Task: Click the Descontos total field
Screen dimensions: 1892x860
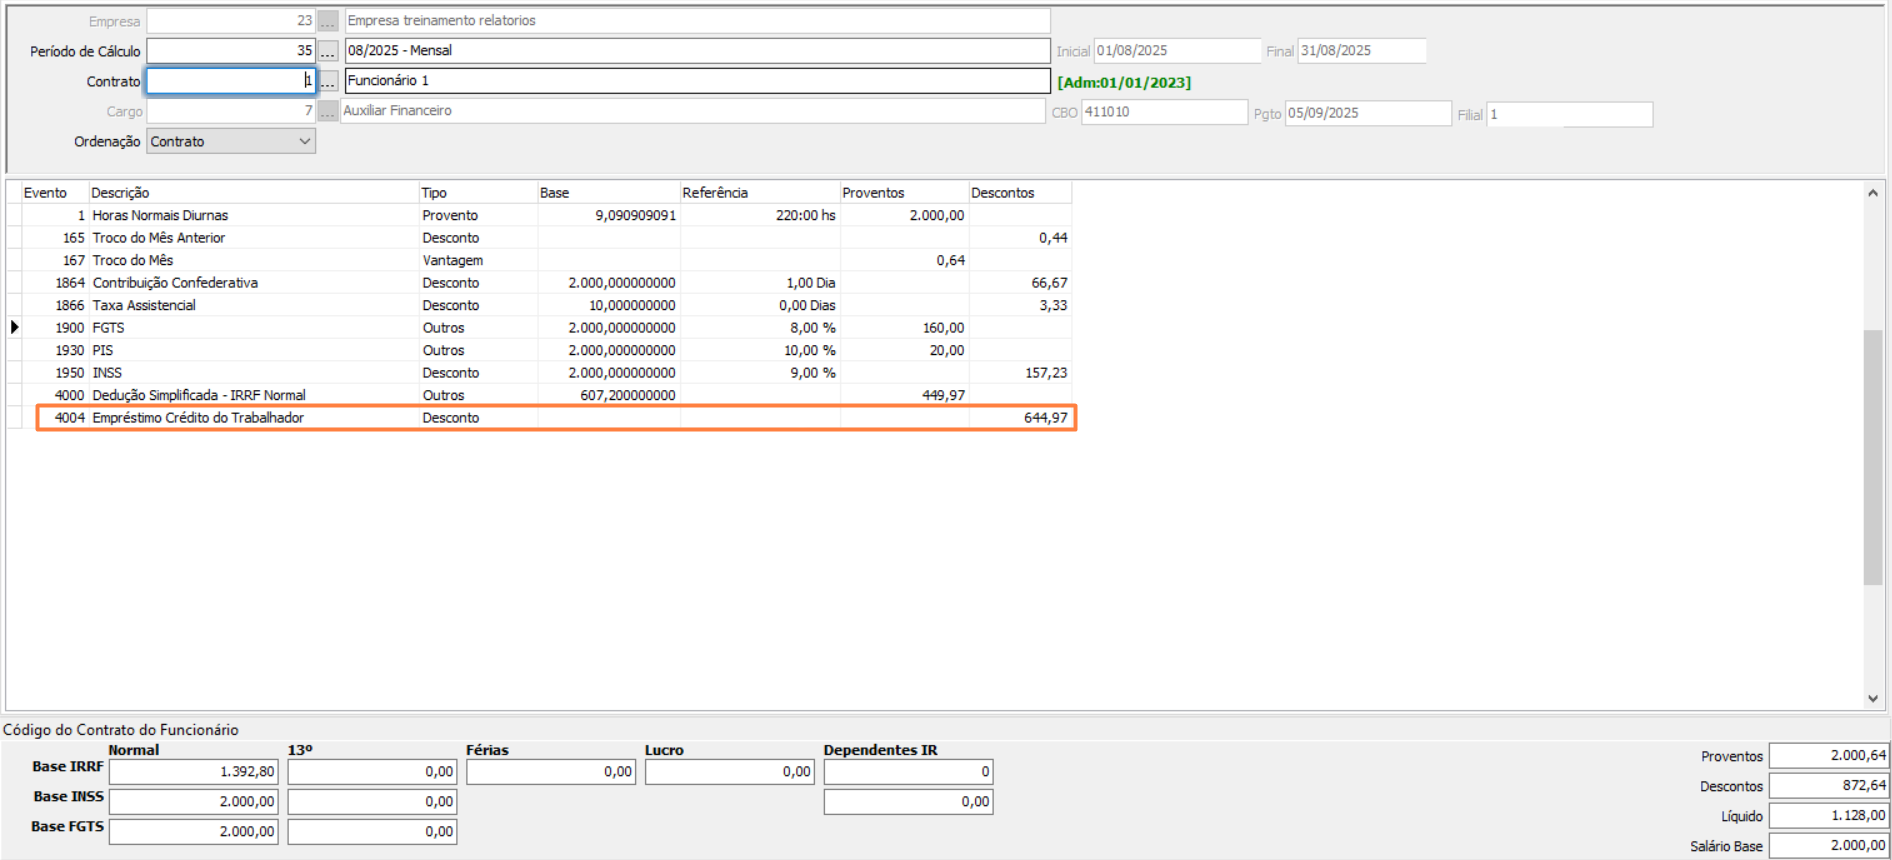Action: [1829, 786]
